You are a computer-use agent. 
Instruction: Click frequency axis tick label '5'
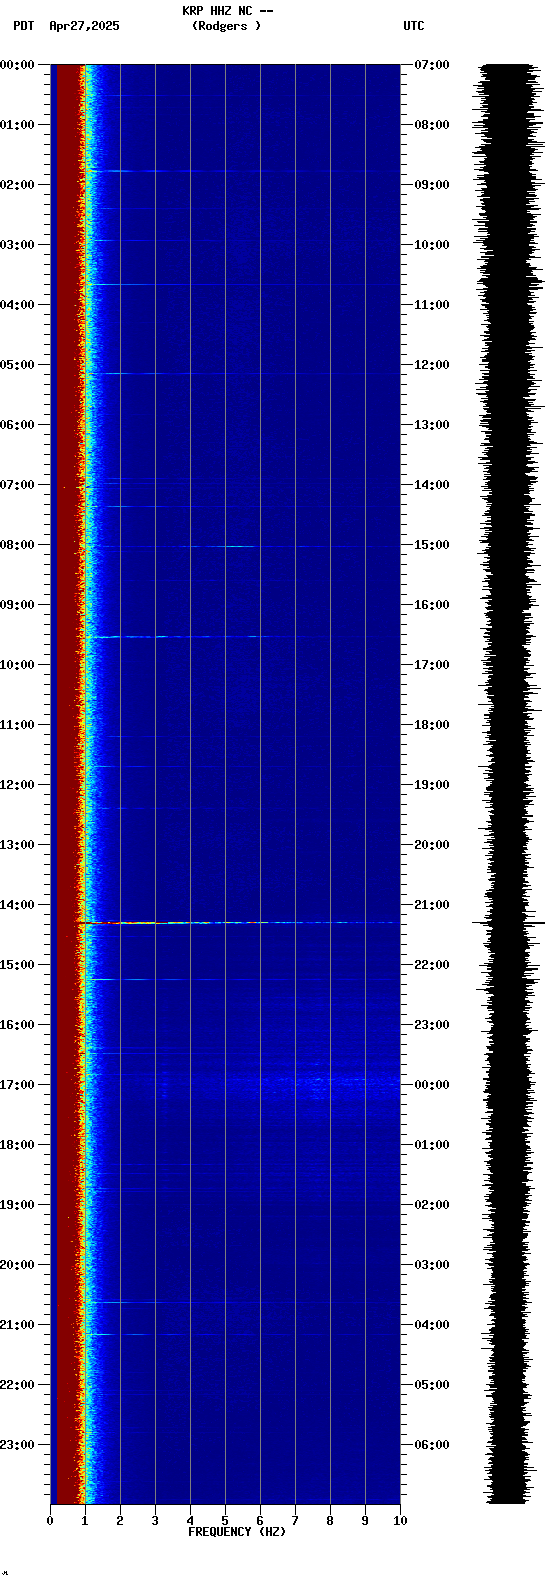[225, 1521]
